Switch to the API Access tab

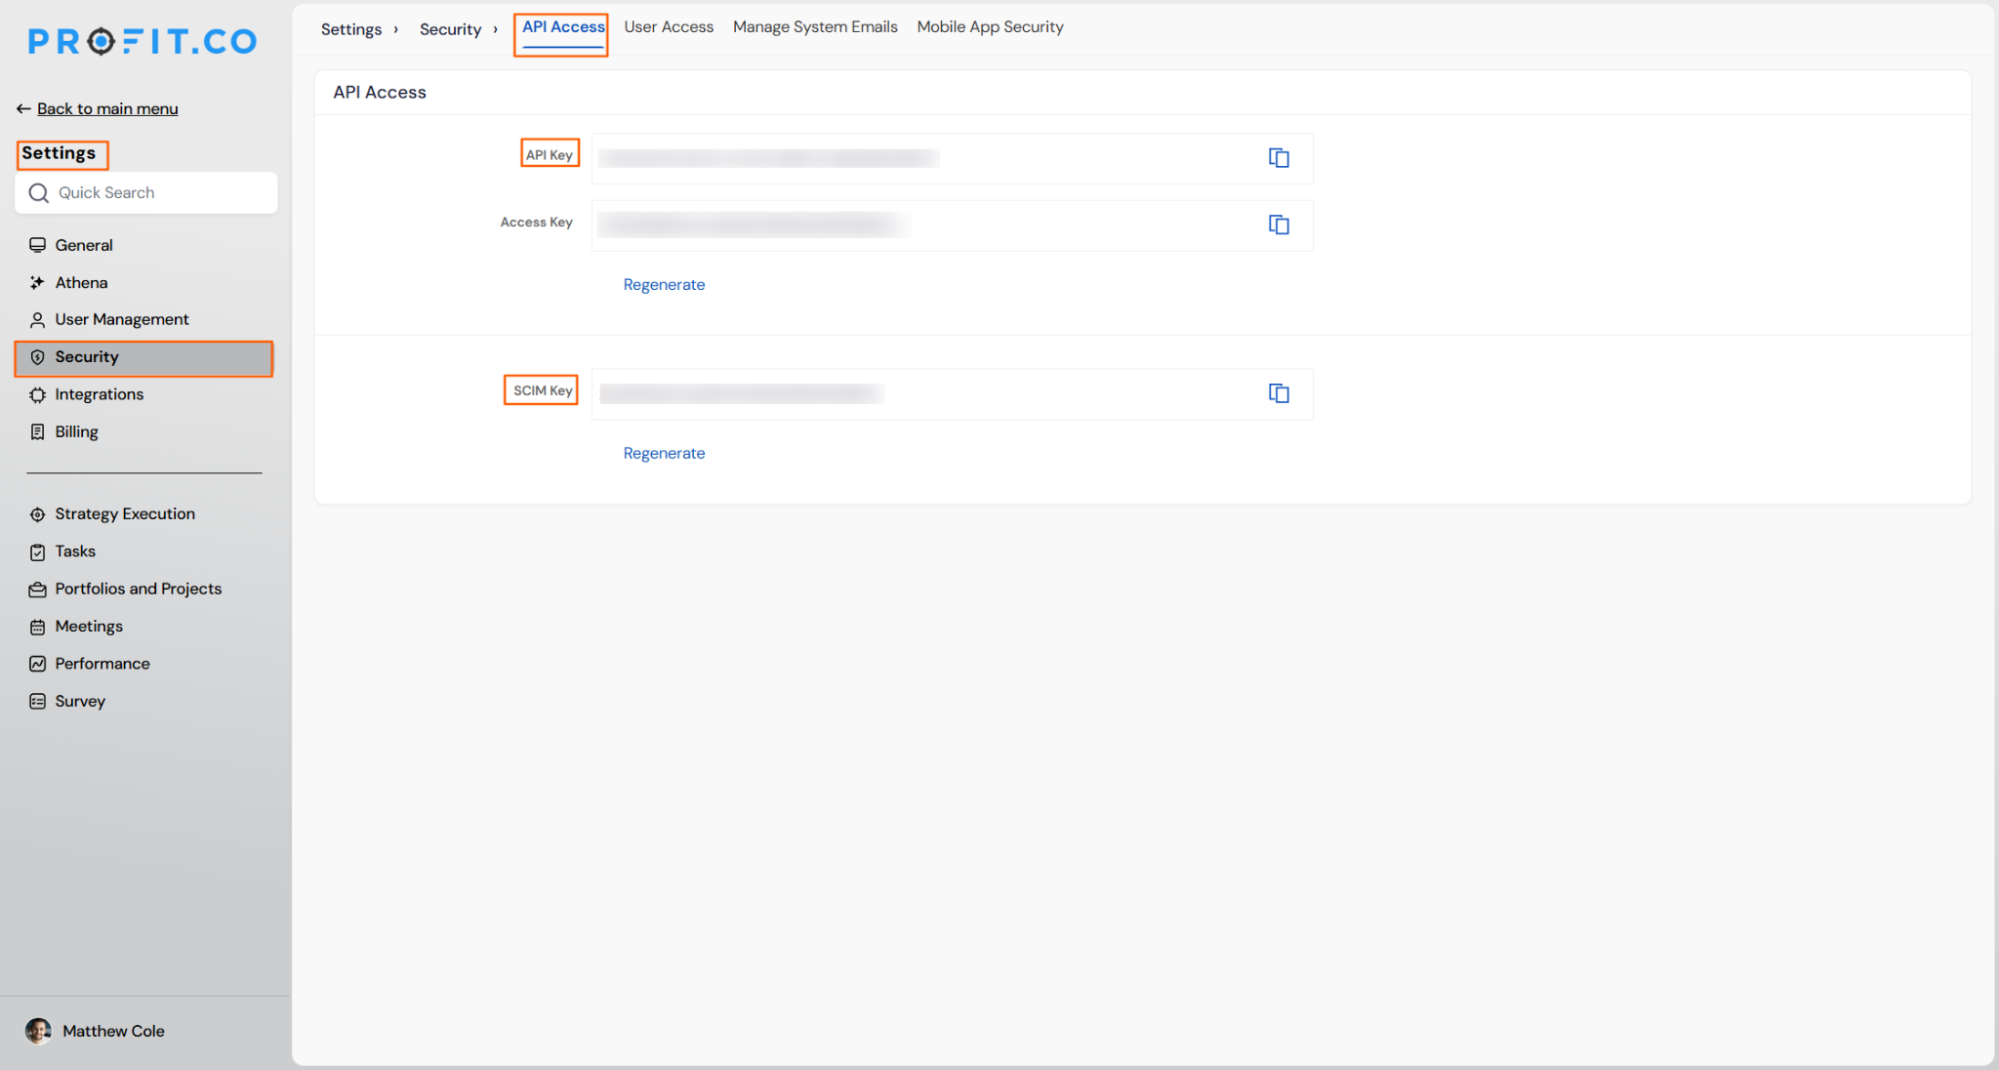point(563,27)
